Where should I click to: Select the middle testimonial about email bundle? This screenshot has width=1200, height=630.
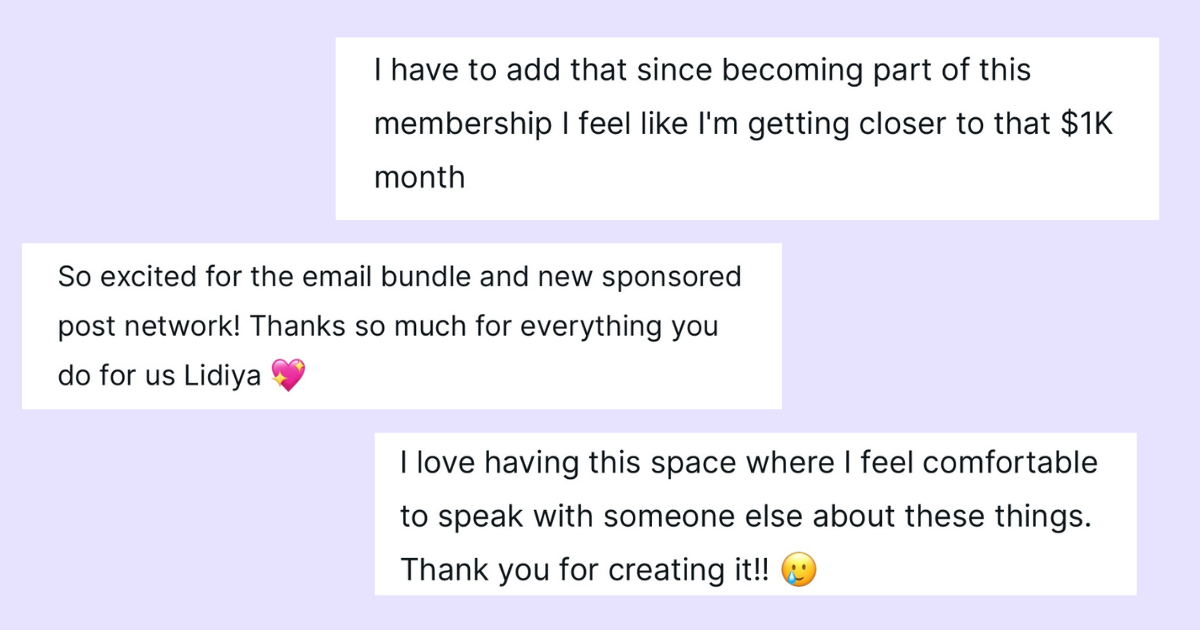401,326
